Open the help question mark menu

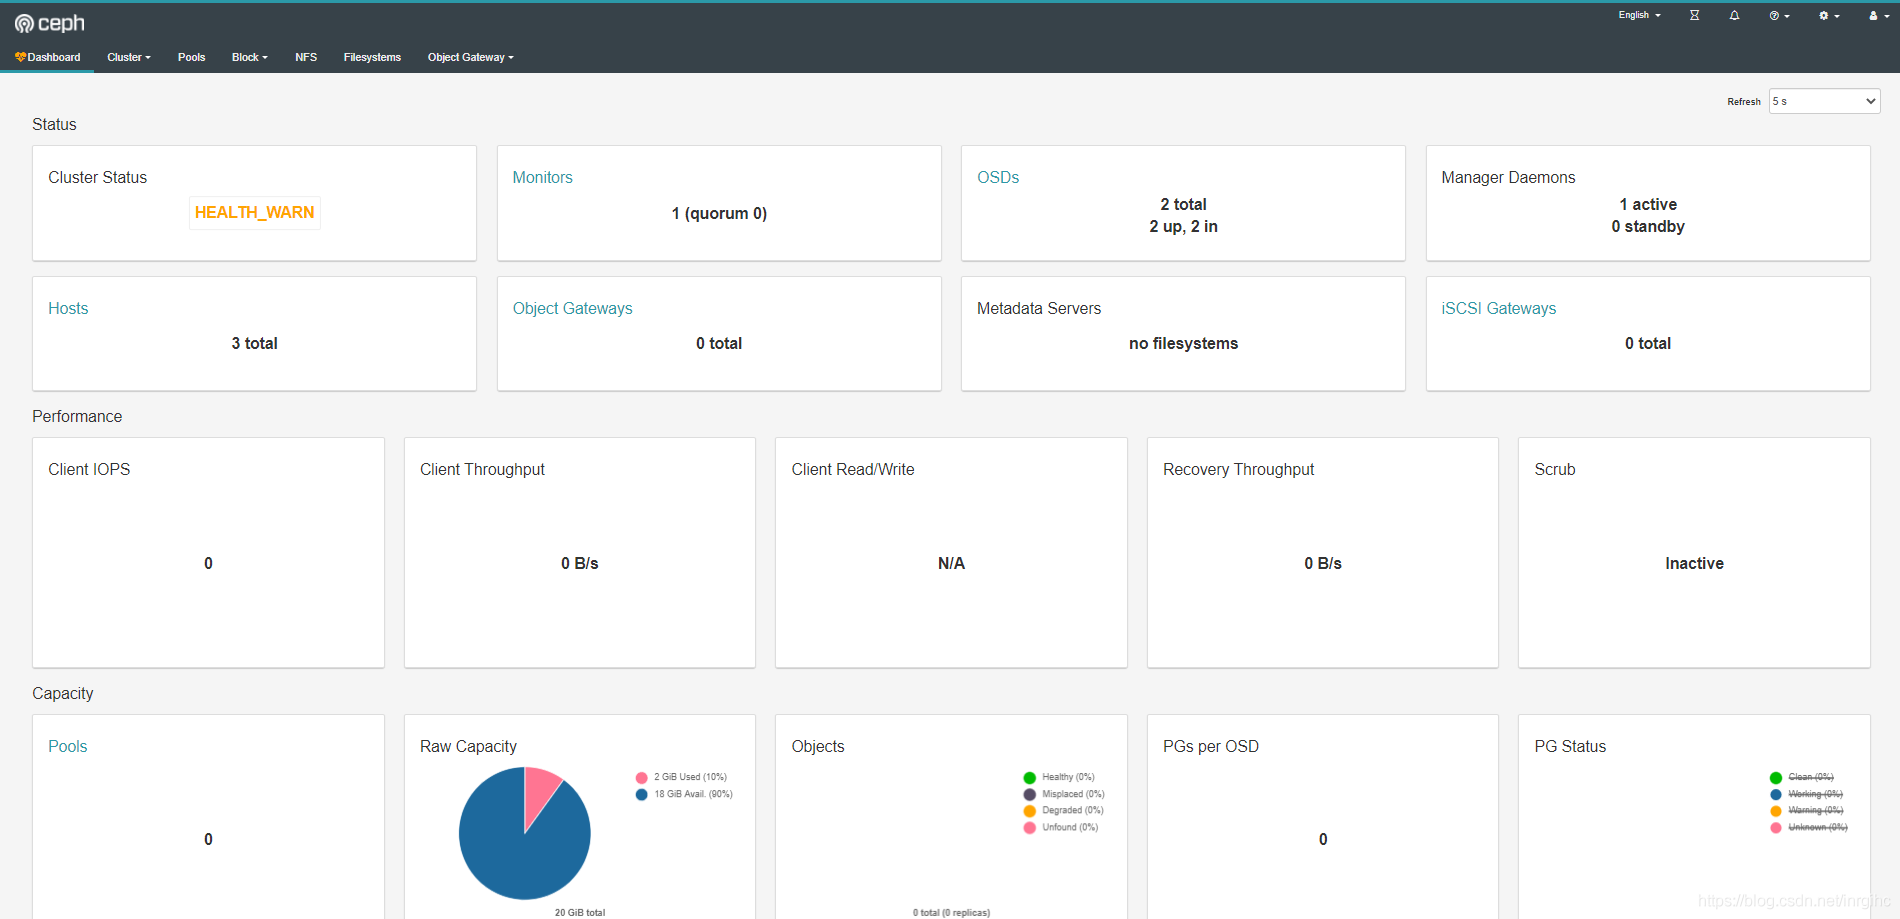tap(1778, 15)
